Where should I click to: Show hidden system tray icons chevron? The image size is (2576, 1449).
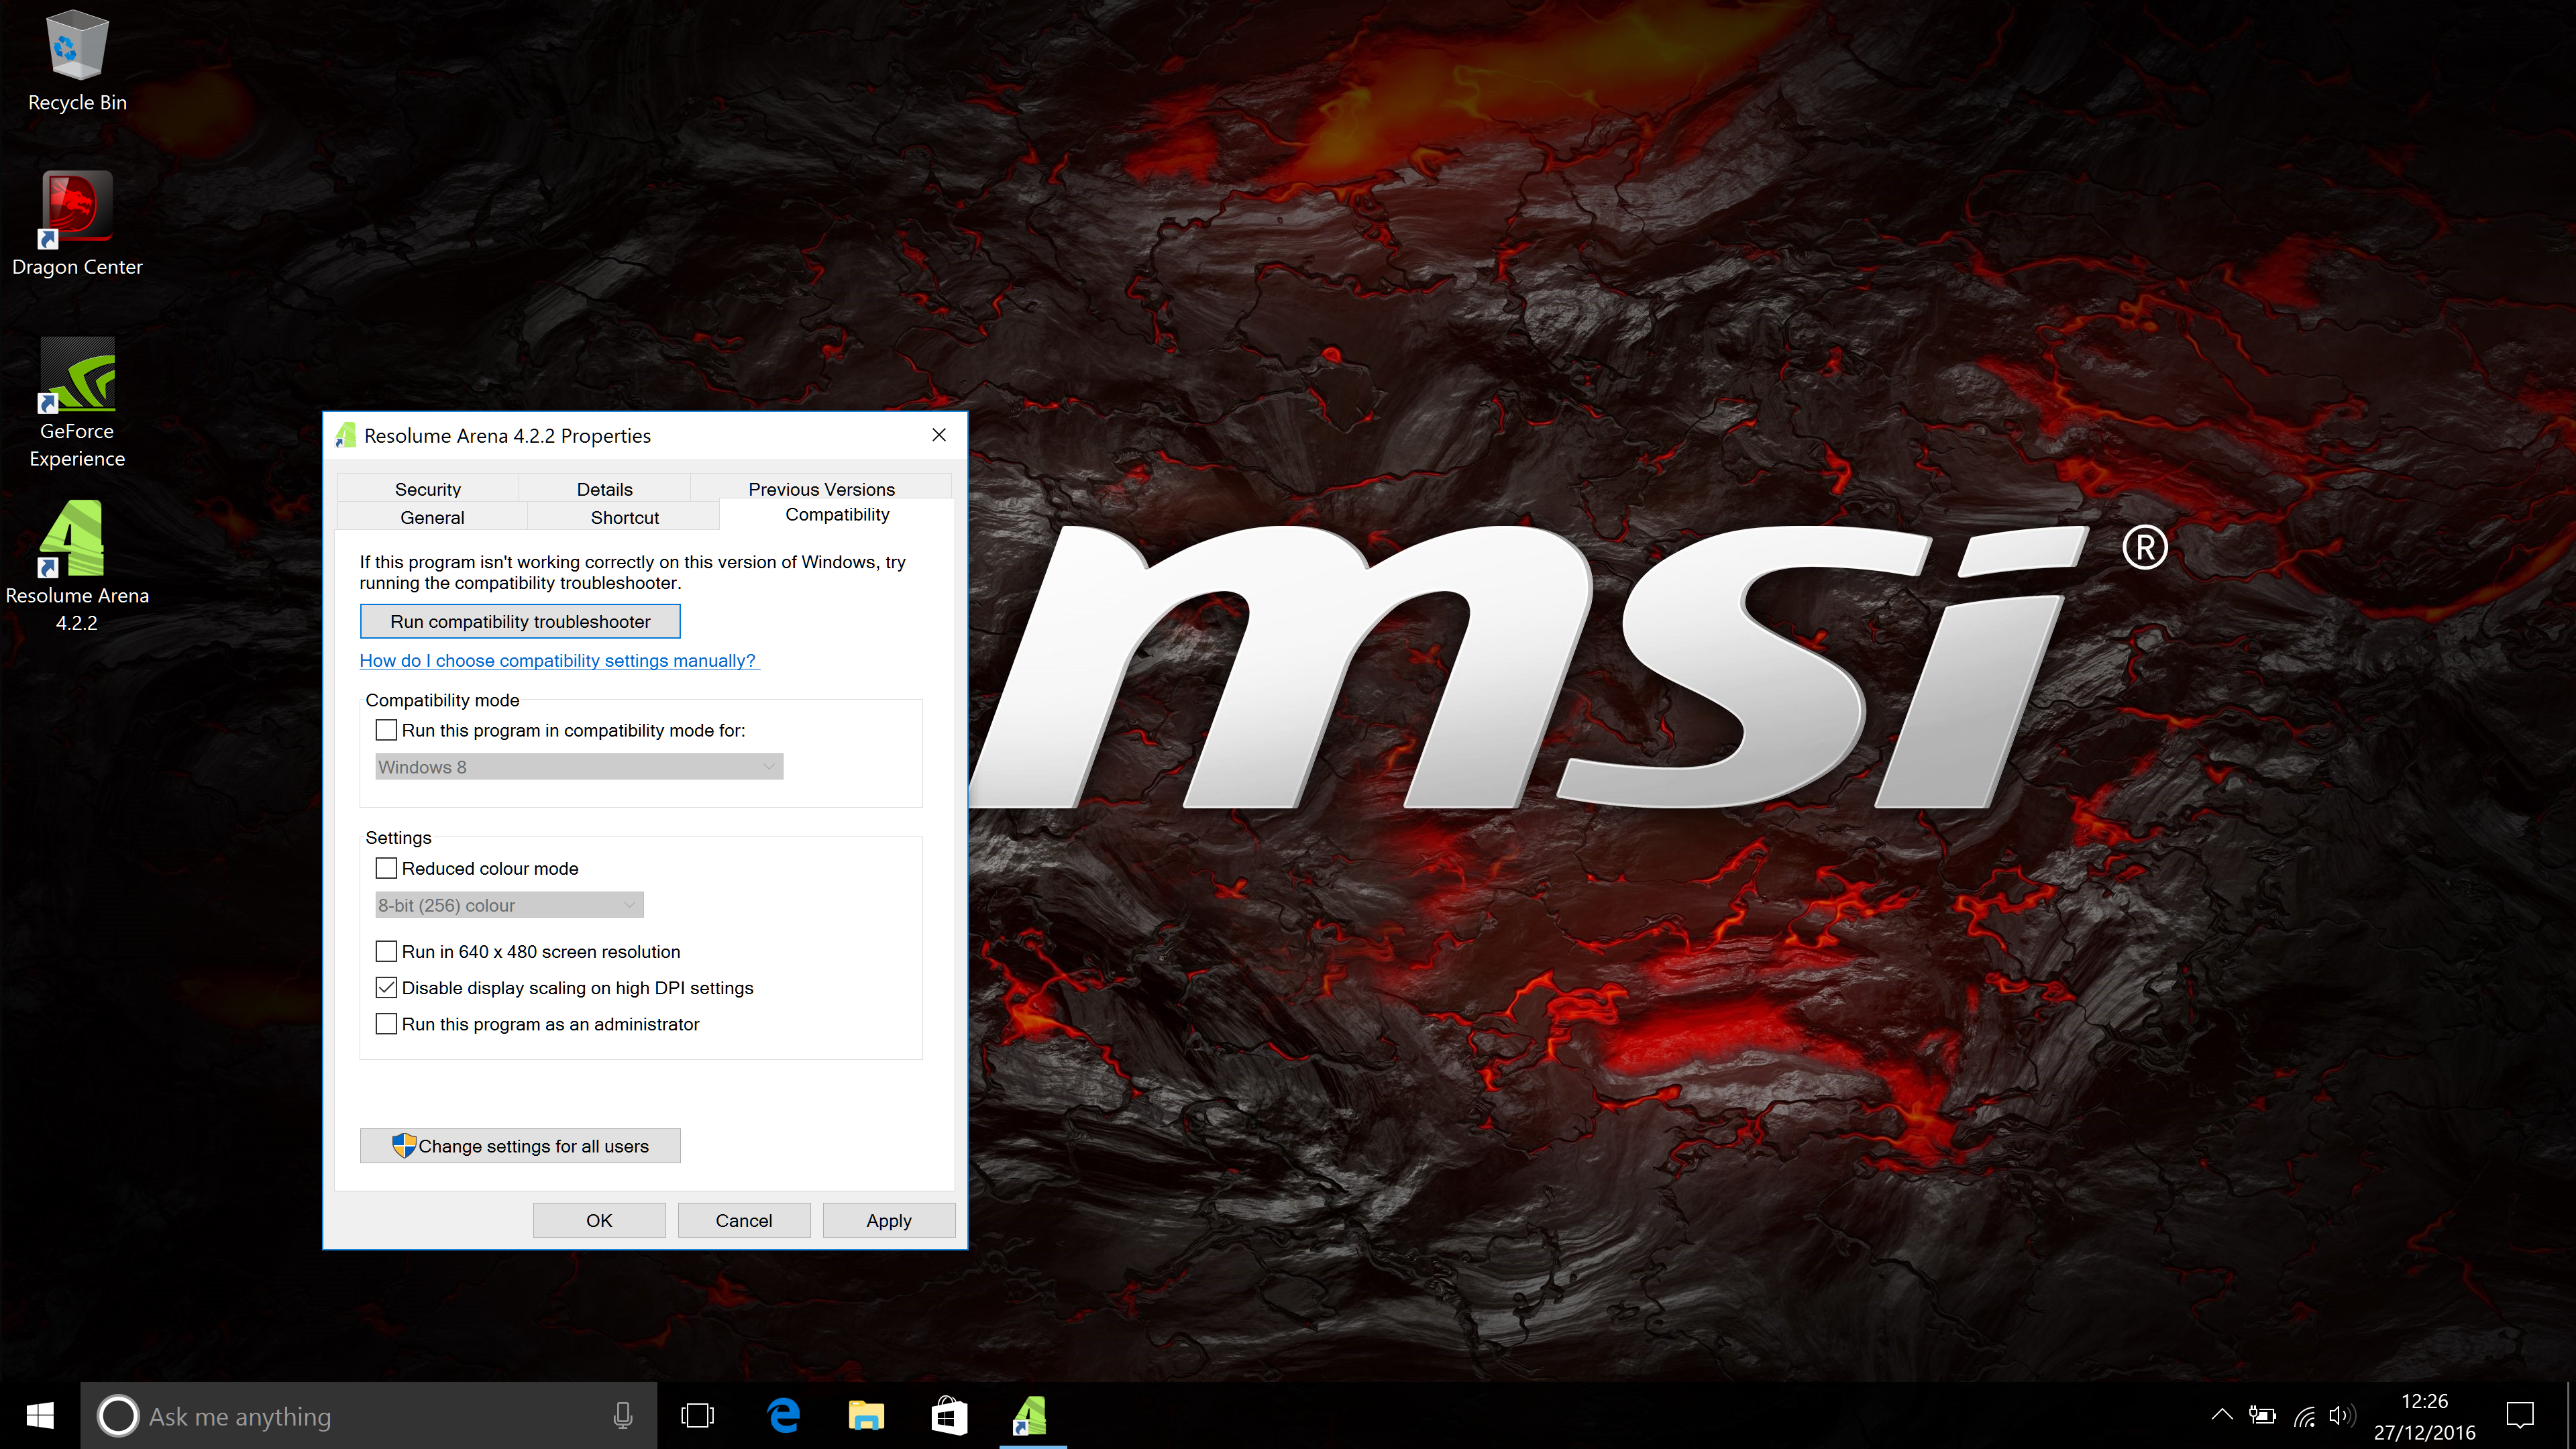tap(2221, 1415)
